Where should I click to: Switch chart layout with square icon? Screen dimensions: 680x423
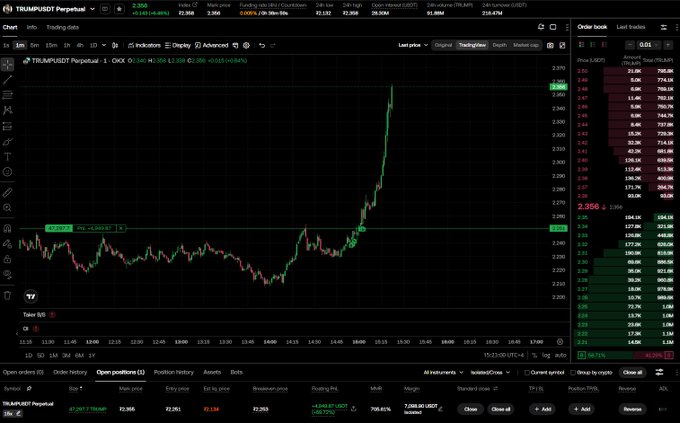click(x=553, y=27)
